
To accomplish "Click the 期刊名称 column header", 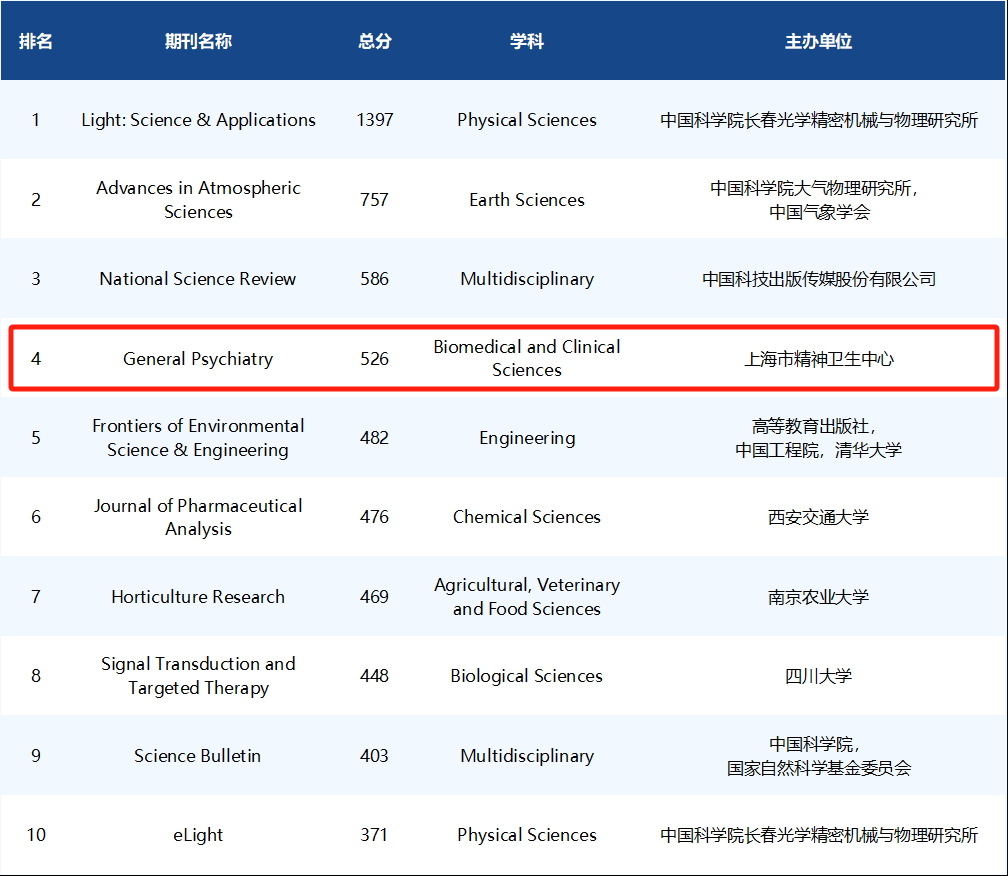I will (198, 41).
